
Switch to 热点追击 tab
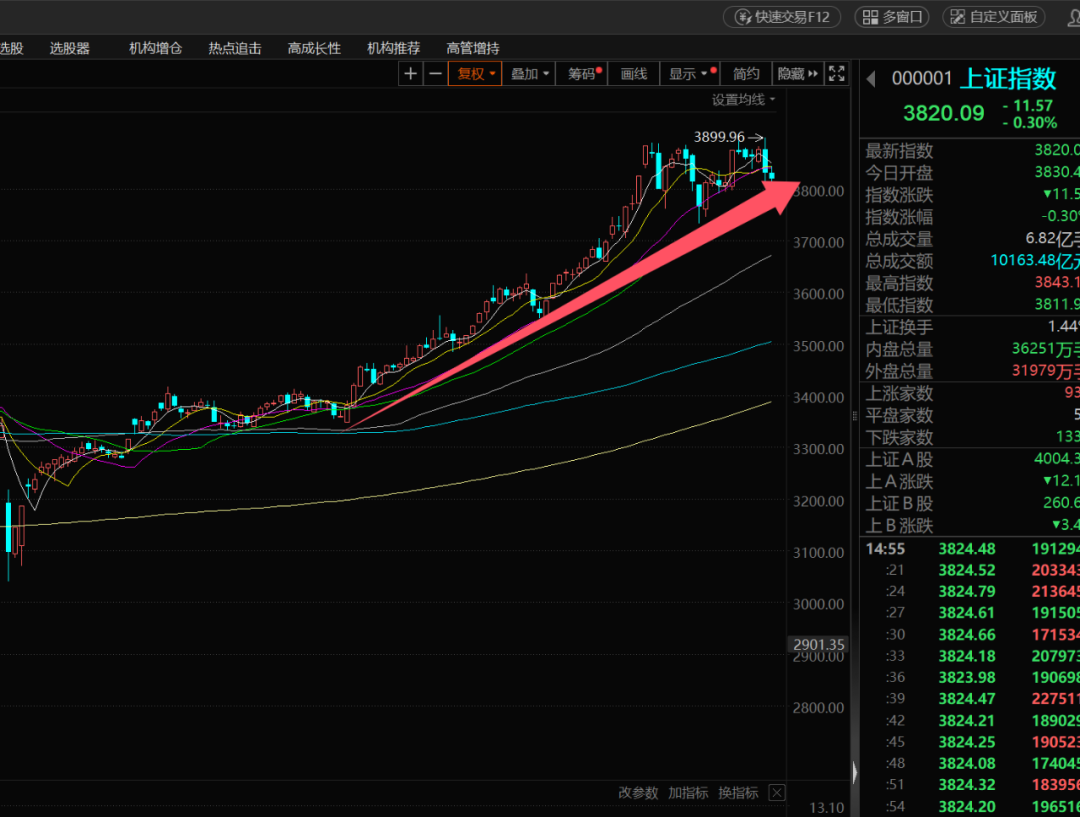coord(235,48)
